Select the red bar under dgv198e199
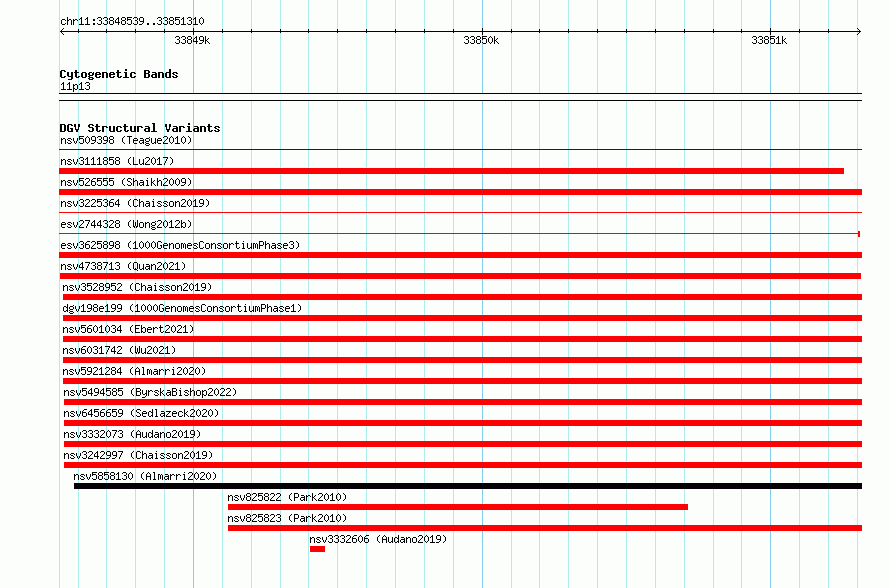890x588 pixels. pos(462,318)
